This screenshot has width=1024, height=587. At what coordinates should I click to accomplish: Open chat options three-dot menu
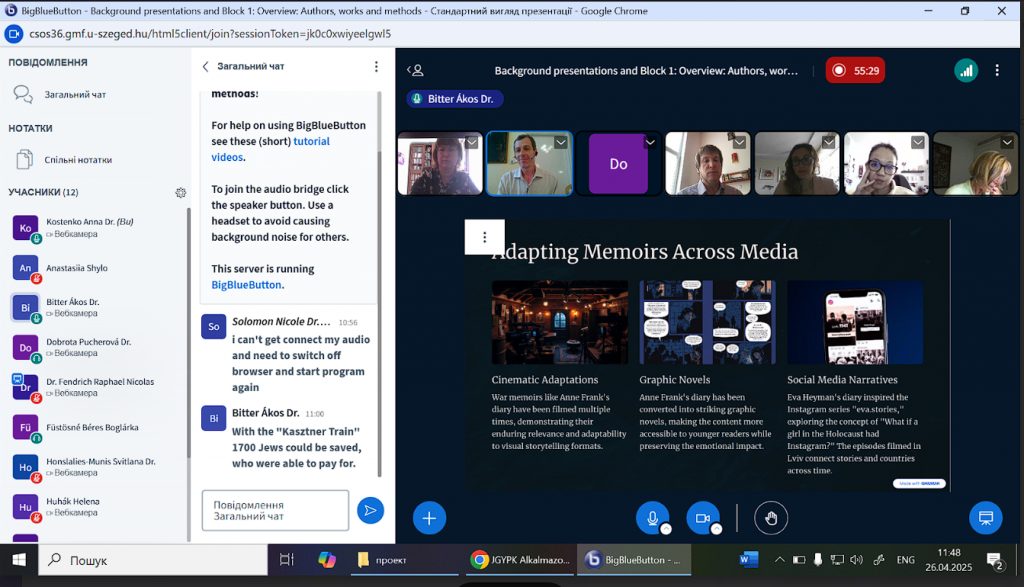point(376,67)
